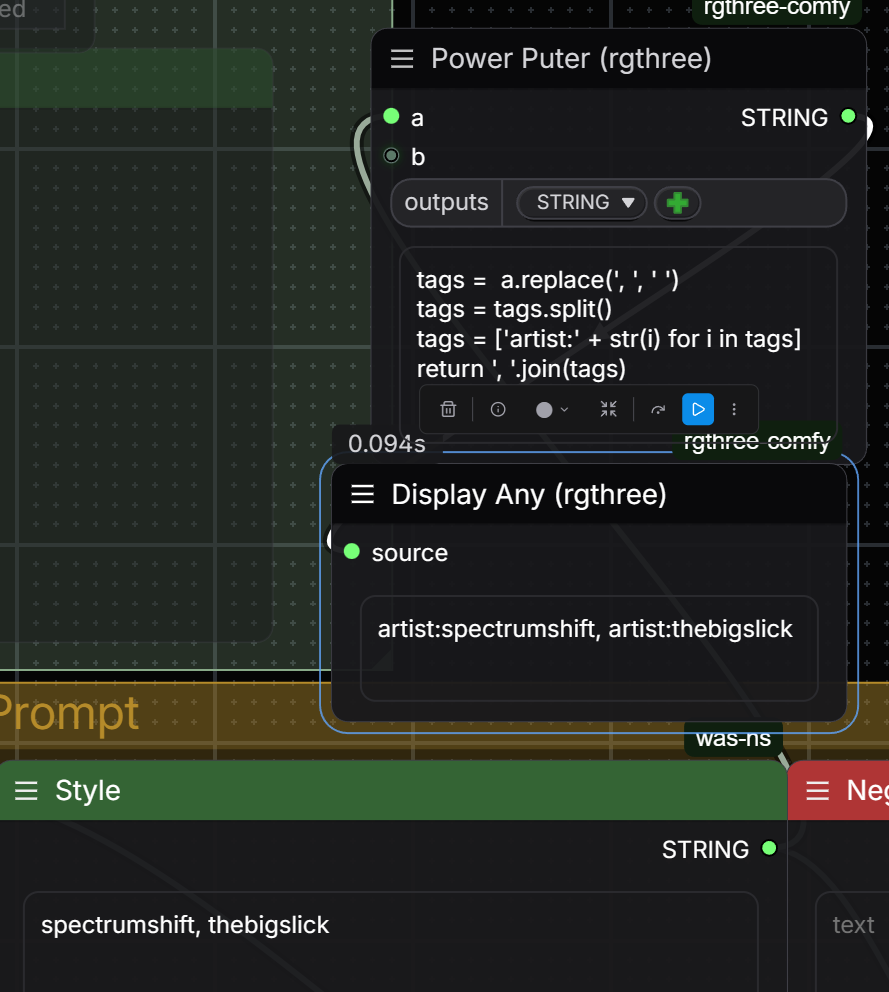Click the rgthree-comfy badge above Display Any
Image resolution: width=889 pixels, height=992 pixels.
click(x=757, y=441)
